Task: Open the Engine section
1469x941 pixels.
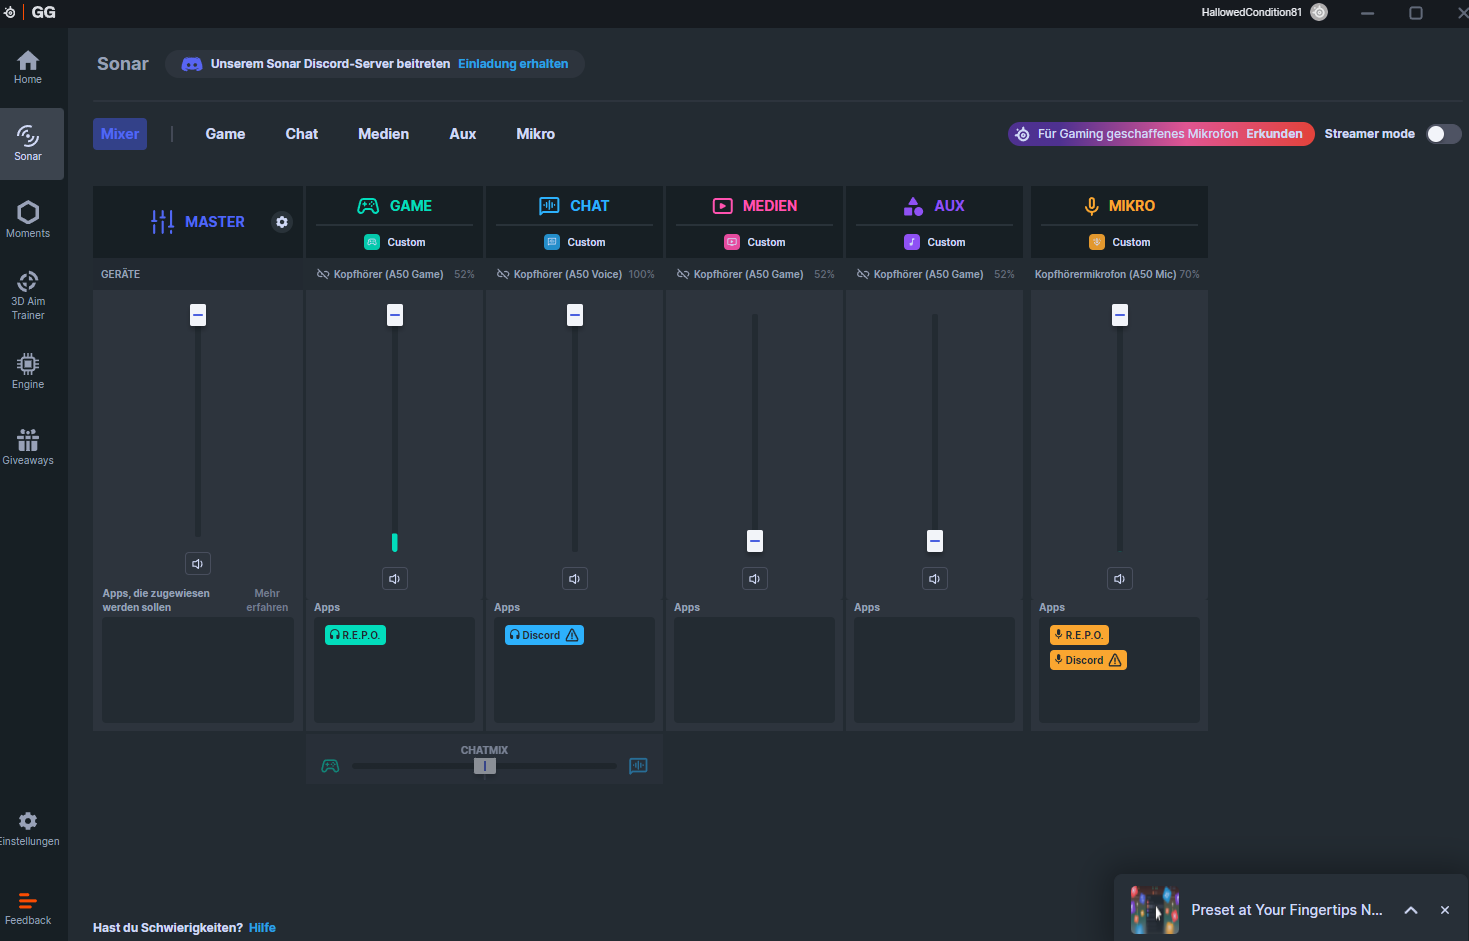Action: (28, 371)
